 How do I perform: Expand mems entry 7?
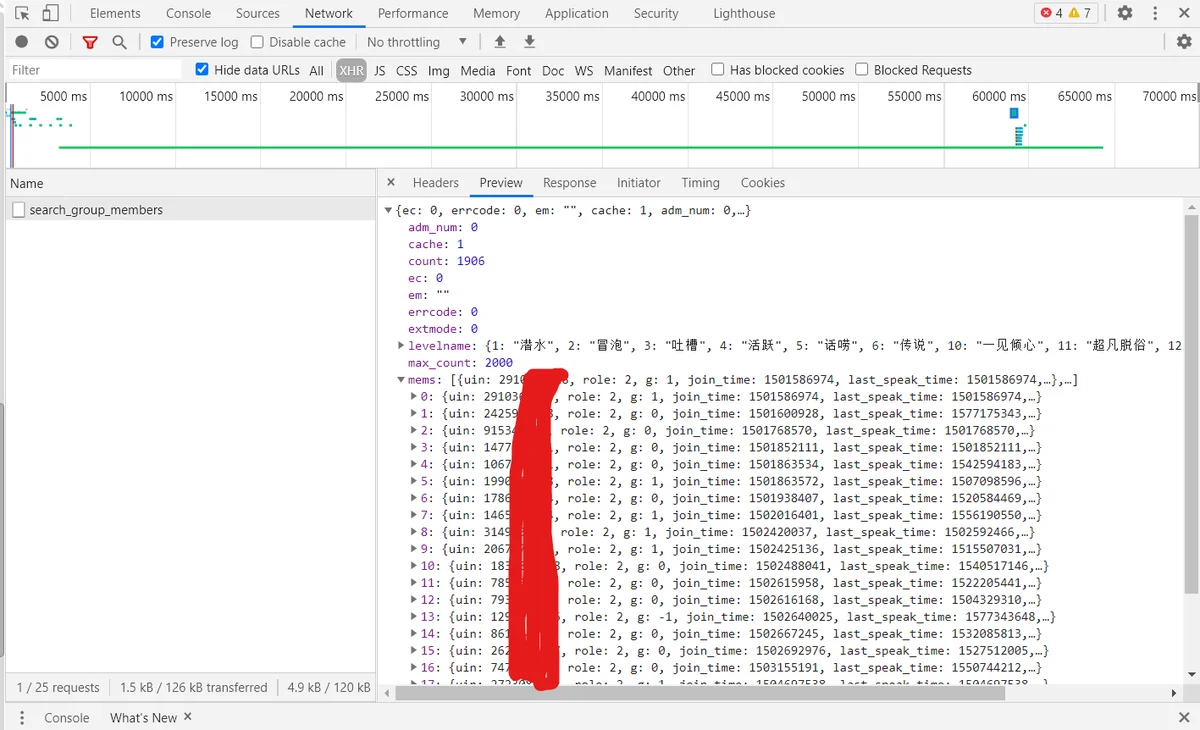tap(414, 515)
